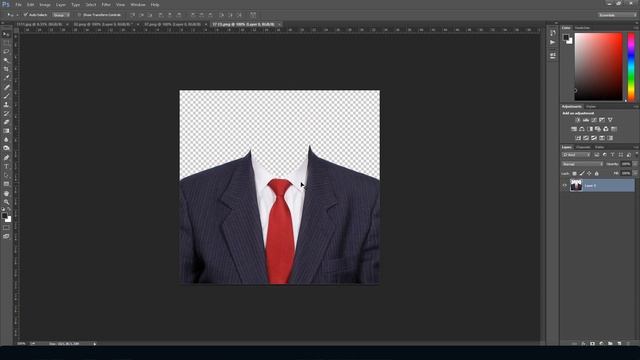The width and height of the screenshot is (640, 360).
Task: Add a Vibrance adjustment triangle icon
Action: tap(610, 120)
